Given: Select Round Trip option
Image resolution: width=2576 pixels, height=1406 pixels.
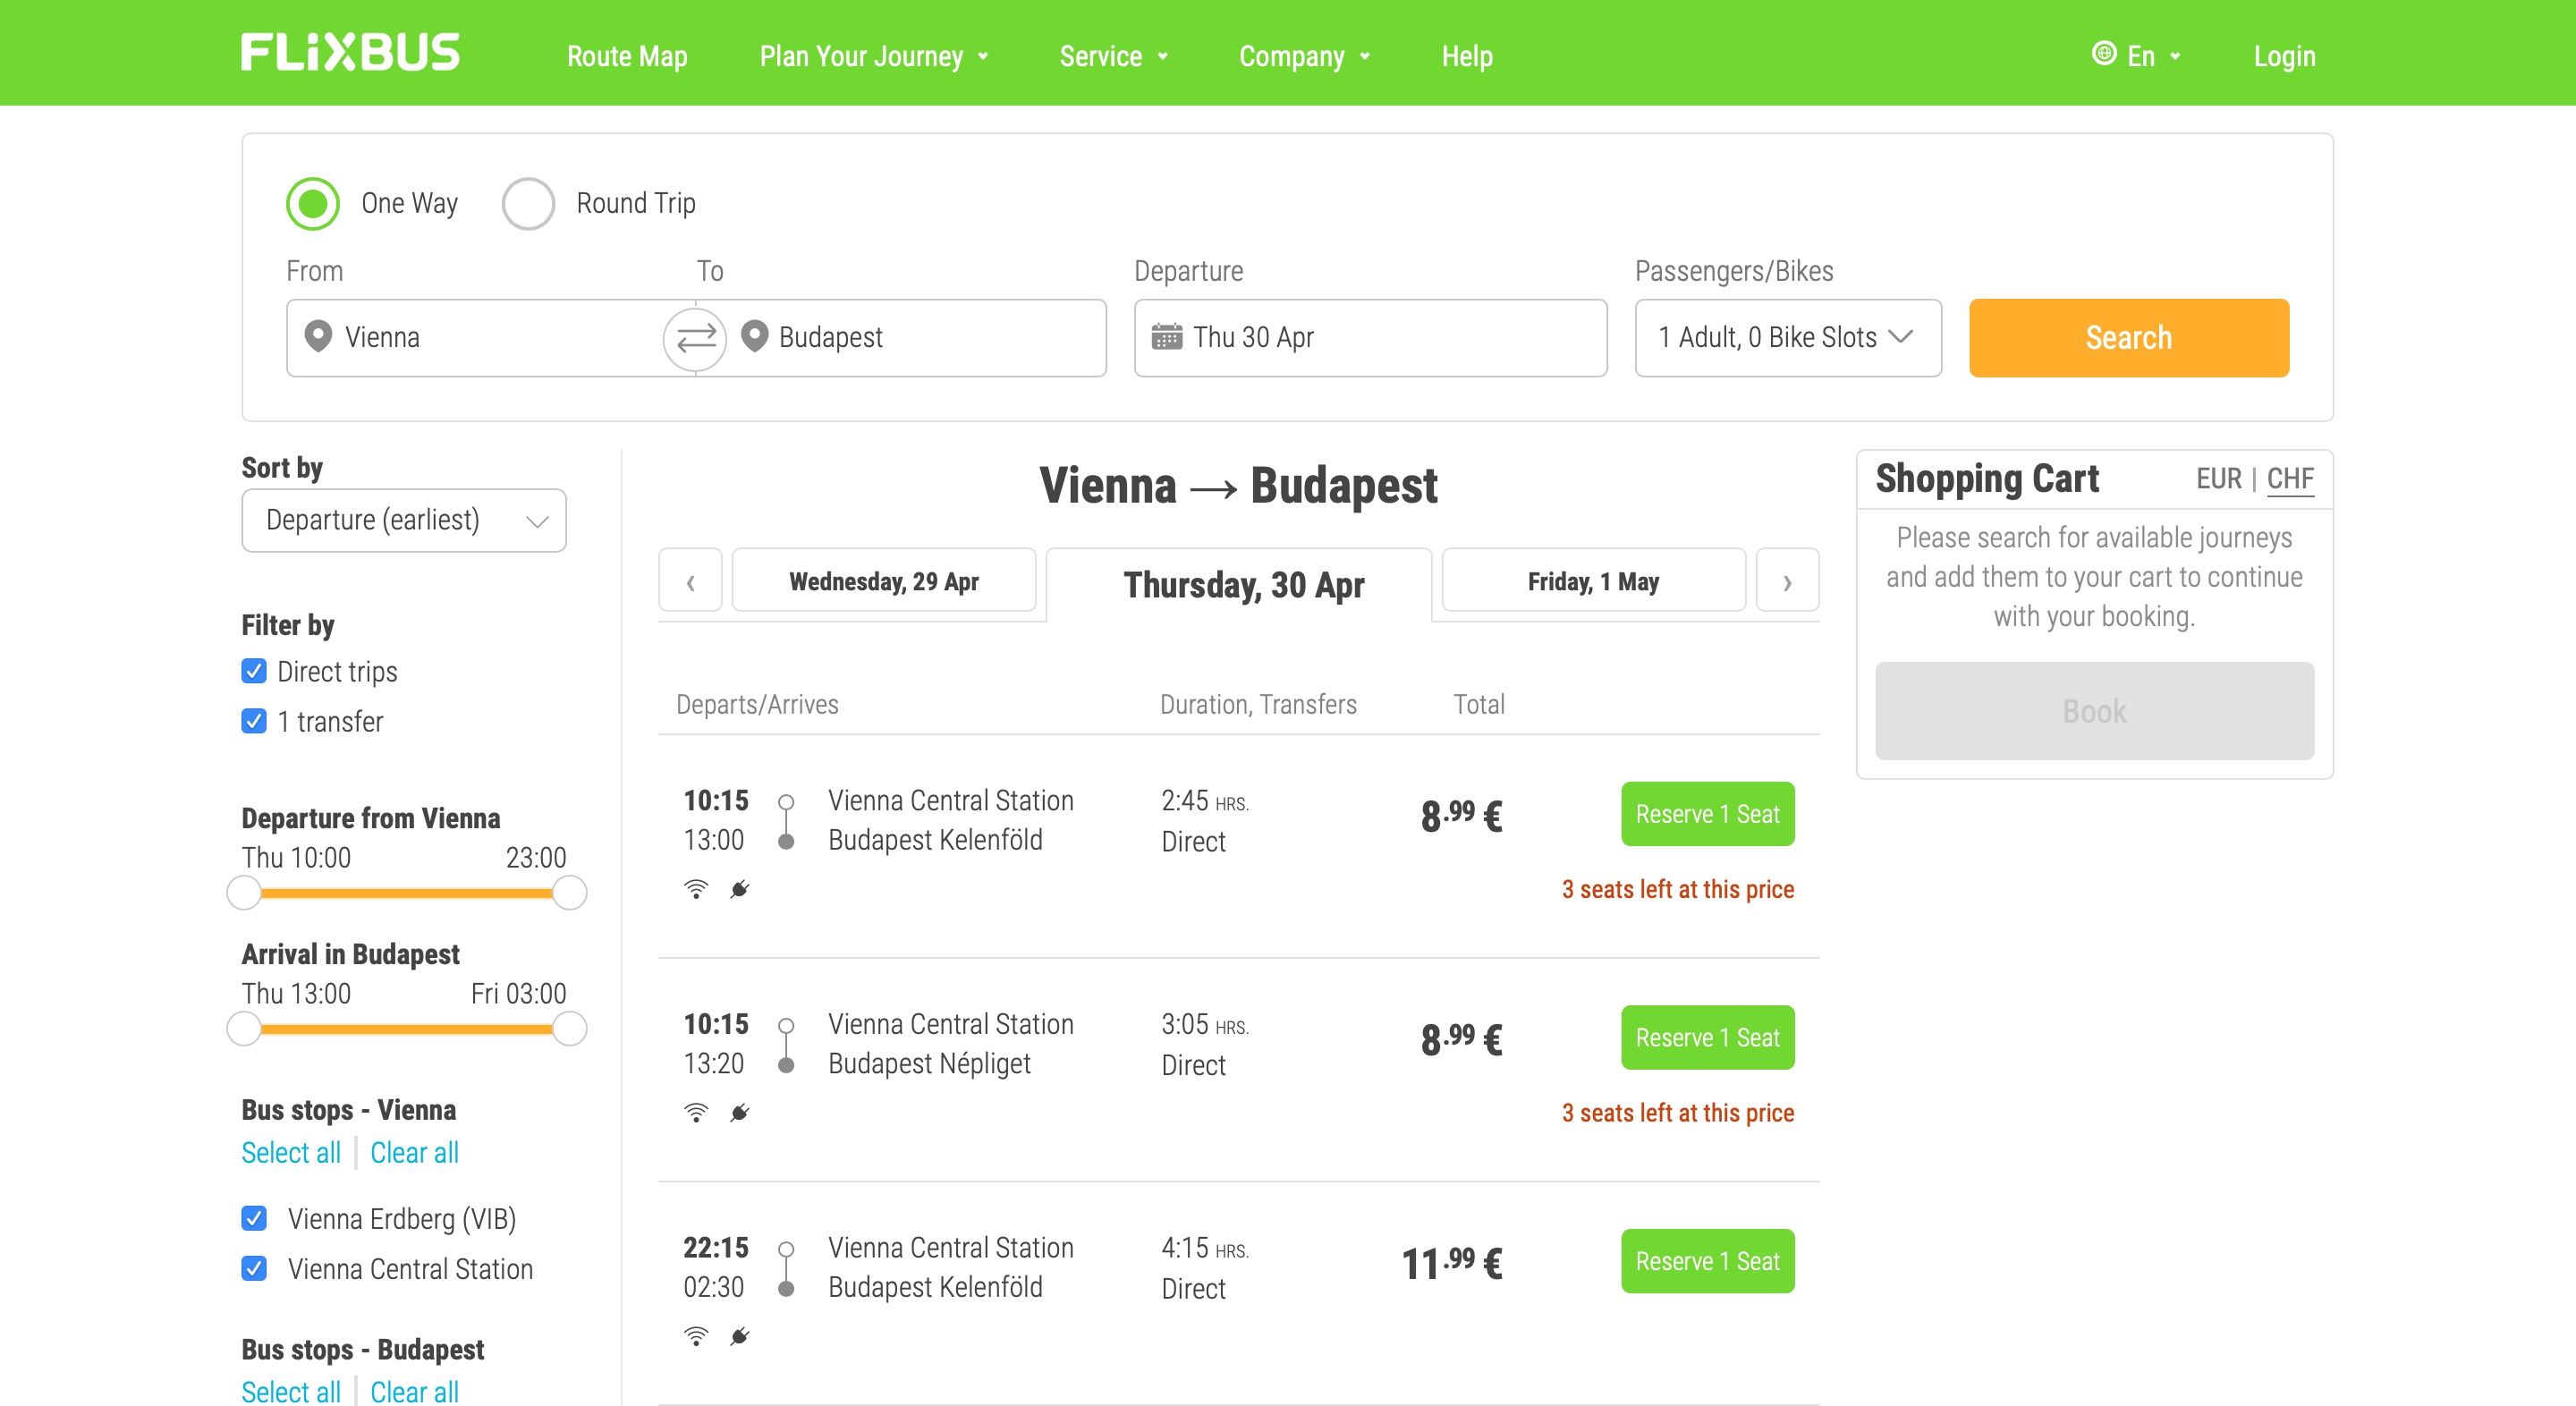Looking at the screenshot, I should click(x=528, y=203).
